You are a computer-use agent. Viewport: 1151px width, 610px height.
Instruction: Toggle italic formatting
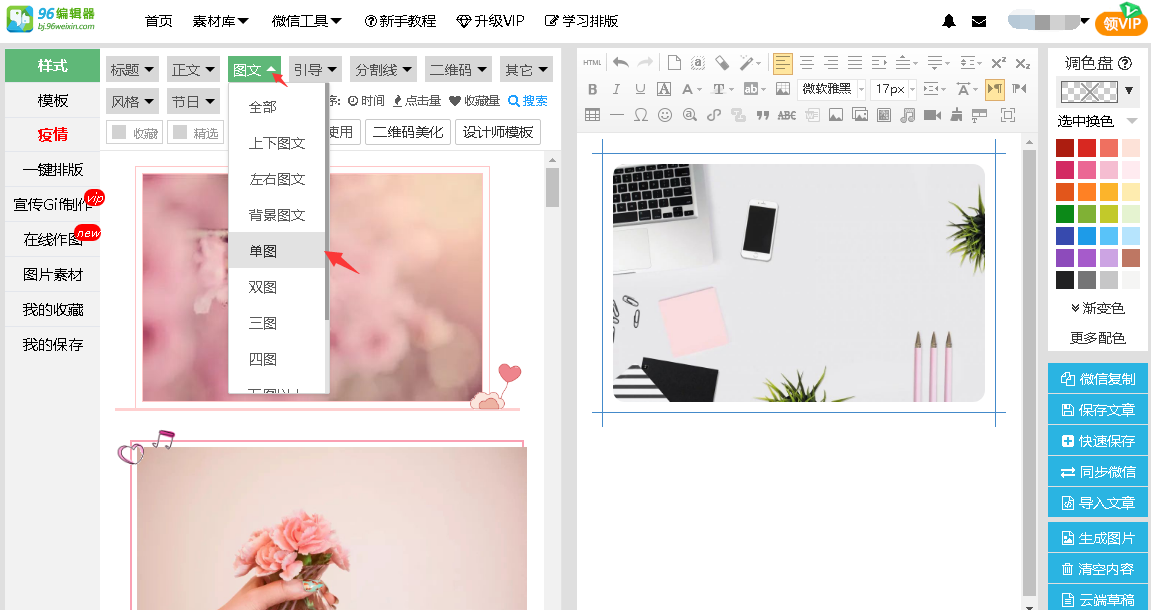pyautogui.click(x=616, y=89)
